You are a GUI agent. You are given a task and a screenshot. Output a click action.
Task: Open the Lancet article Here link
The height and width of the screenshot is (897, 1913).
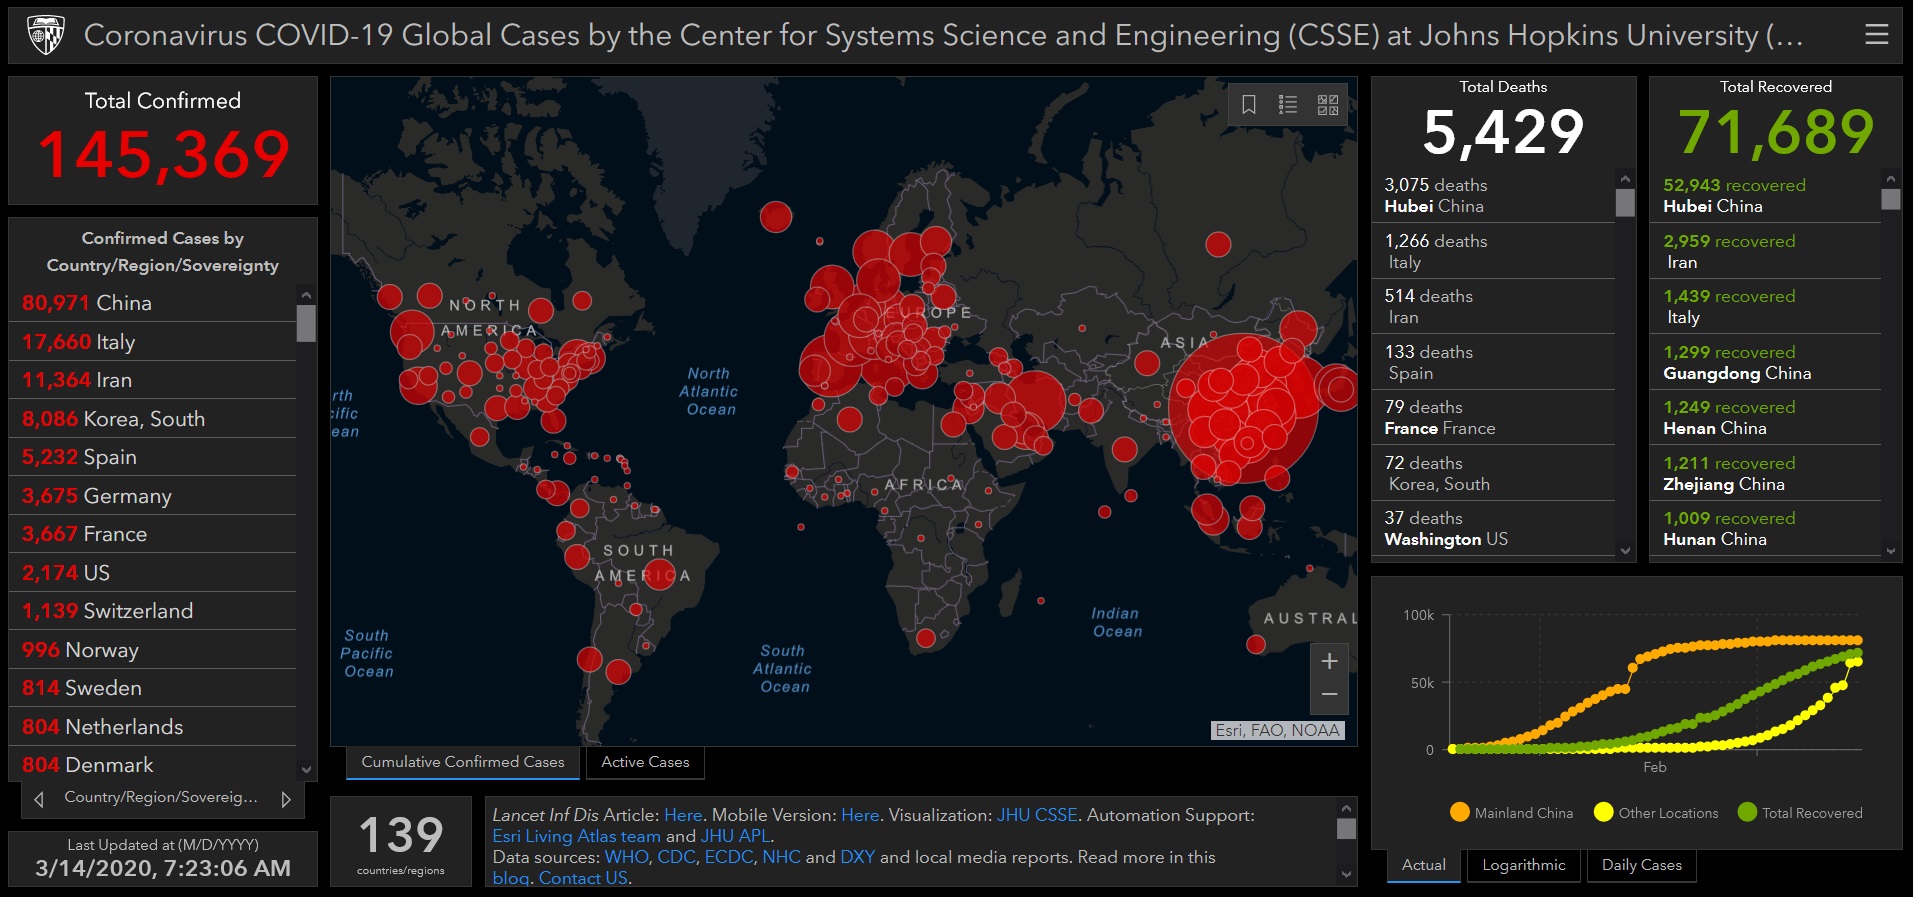coord(683,815)
